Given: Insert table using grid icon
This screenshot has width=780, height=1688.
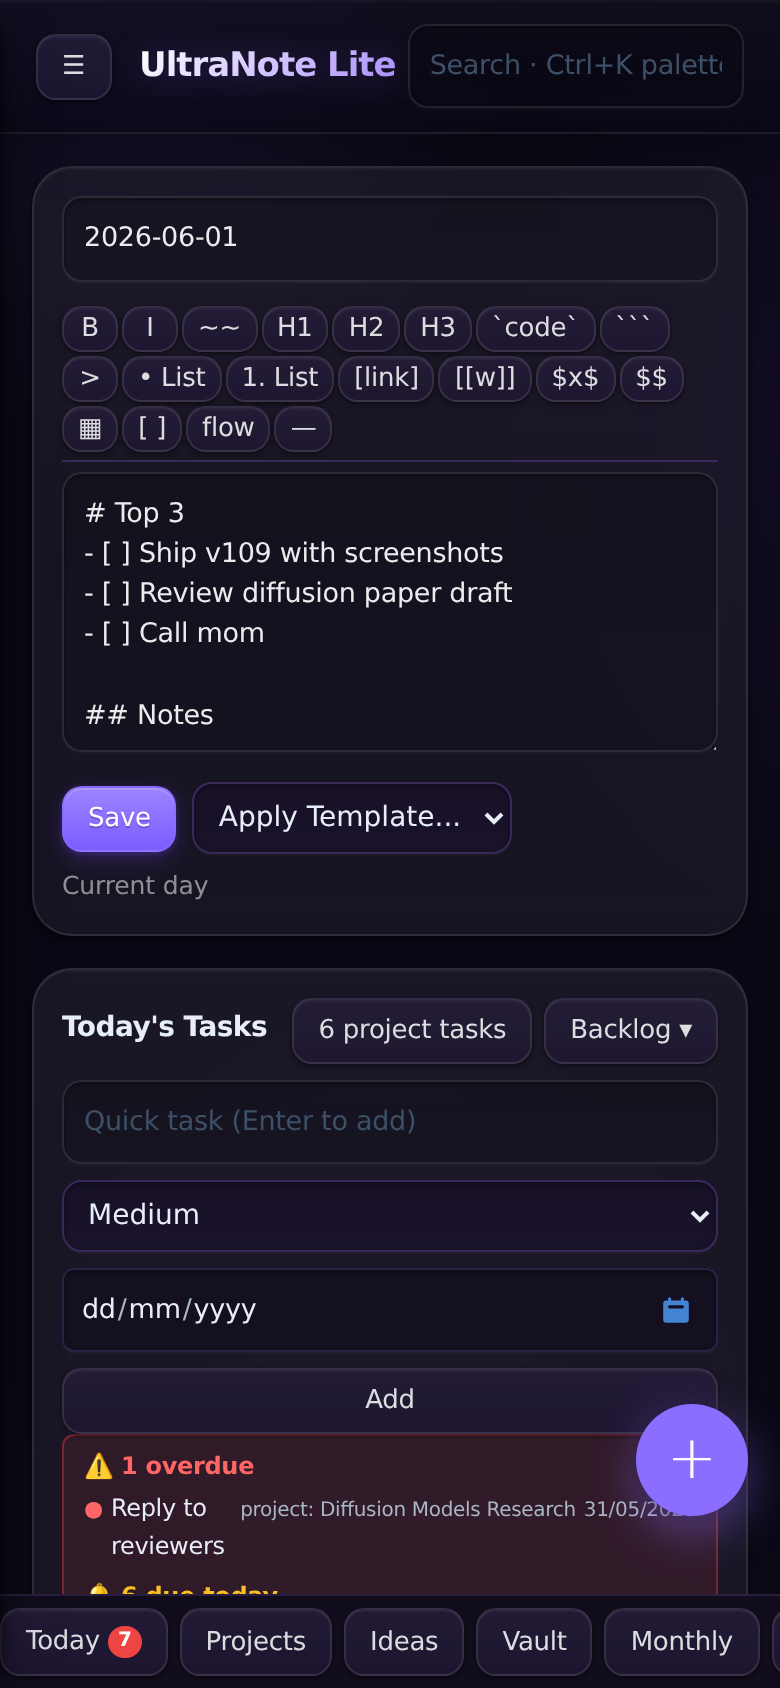Looking at the screenshot, I should (90, 429).
